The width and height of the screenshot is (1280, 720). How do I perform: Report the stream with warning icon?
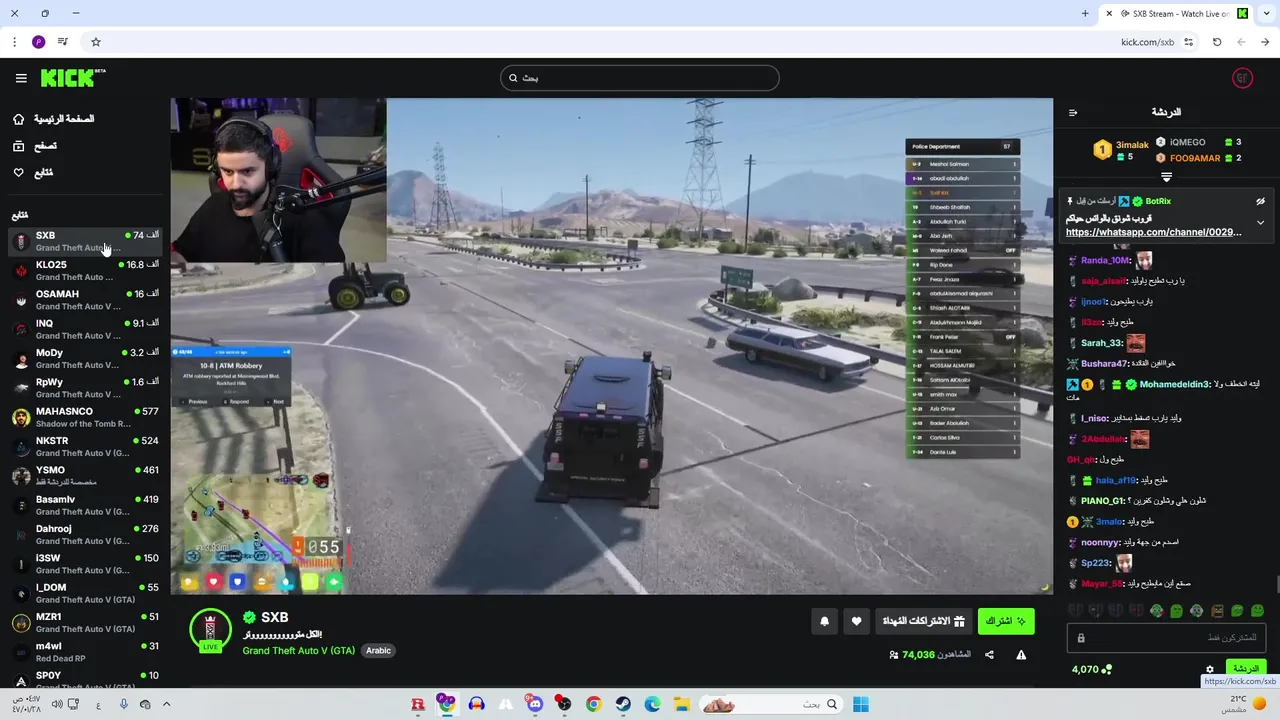tap(1021, 655)
